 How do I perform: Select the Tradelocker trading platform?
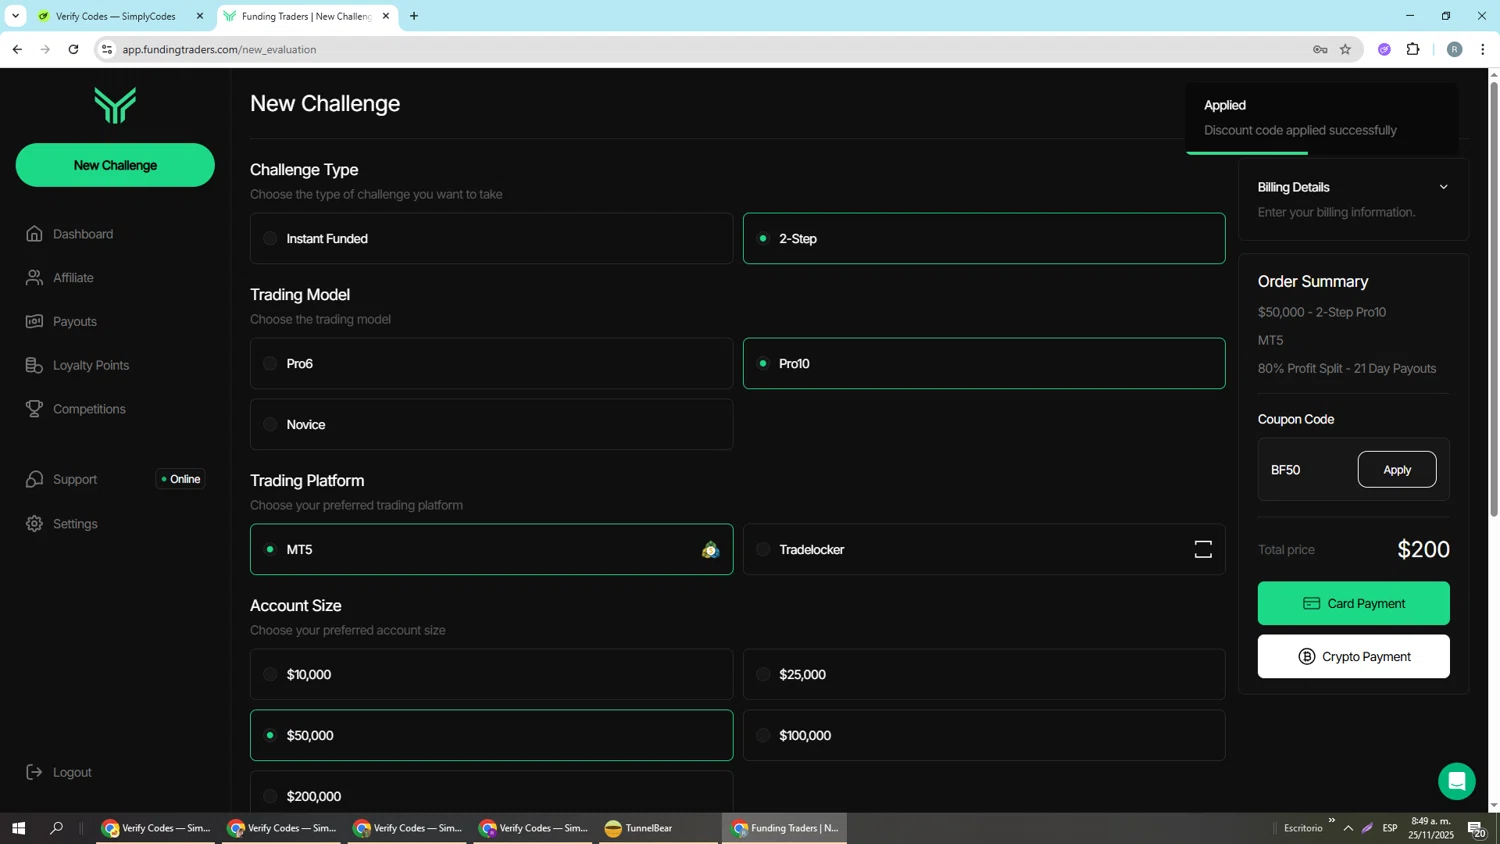(x=984, y=550)
